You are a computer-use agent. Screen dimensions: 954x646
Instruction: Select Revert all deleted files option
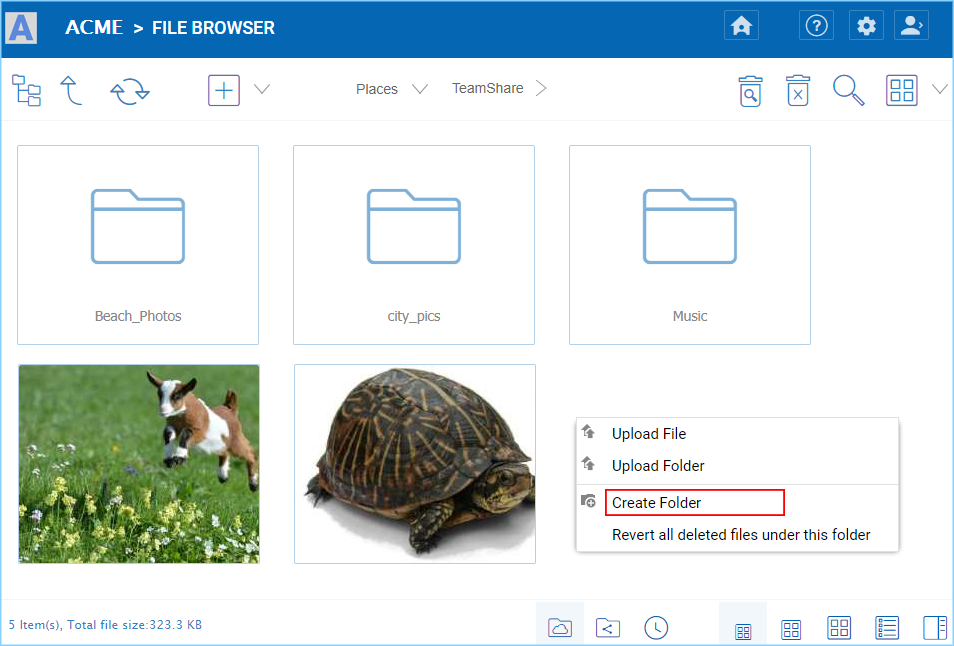740,535
